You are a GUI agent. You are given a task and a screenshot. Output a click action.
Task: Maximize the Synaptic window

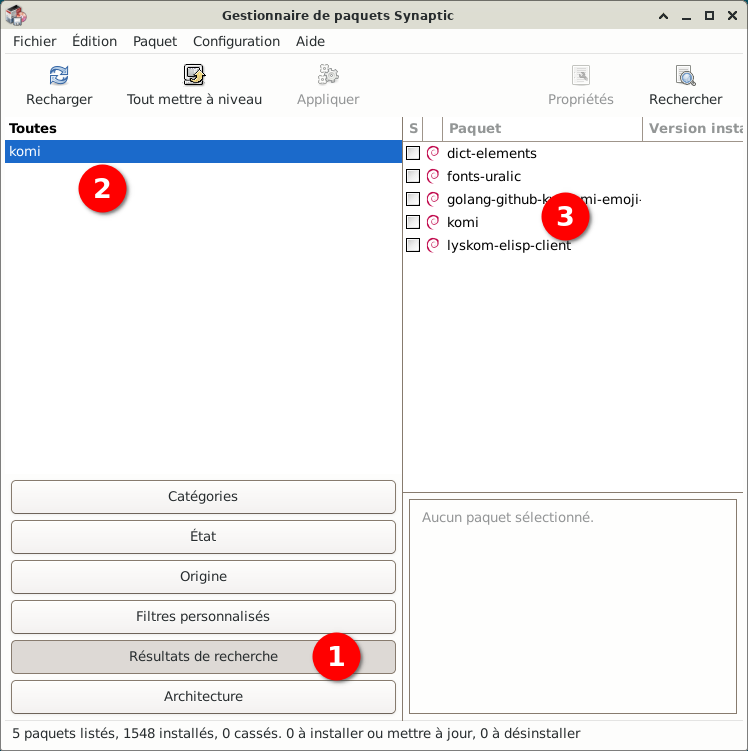click(x=709, y=15)
